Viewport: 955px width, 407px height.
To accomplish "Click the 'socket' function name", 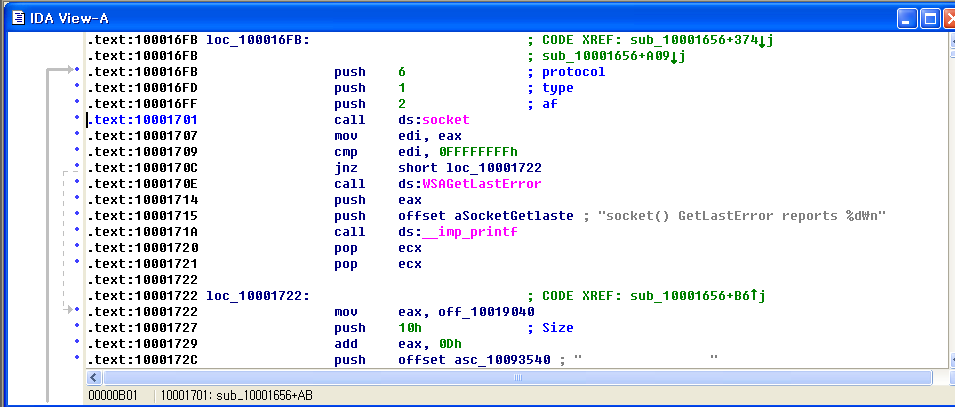I will pyautogui.click(x=446, y=119).
